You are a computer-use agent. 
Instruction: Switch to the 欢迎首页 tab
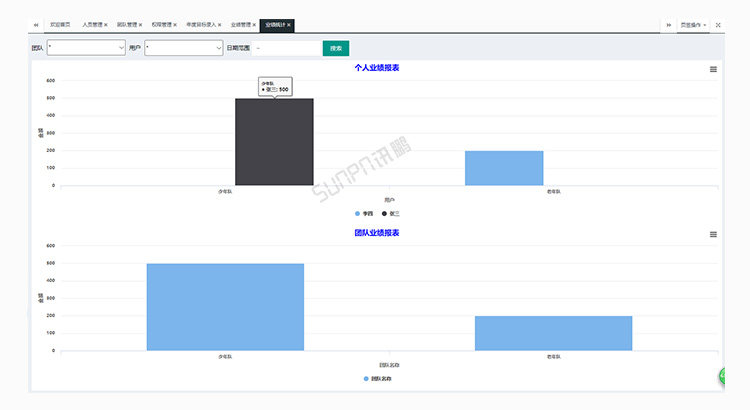coord(60,24)
